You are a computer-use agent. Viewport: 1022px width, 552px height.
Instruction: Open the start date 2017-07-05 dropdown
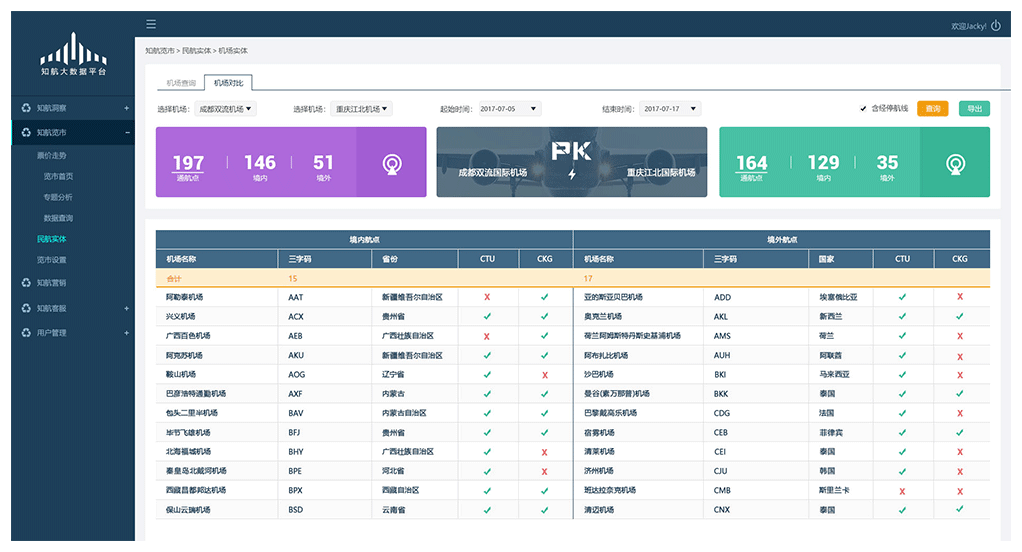pos(509,109)
